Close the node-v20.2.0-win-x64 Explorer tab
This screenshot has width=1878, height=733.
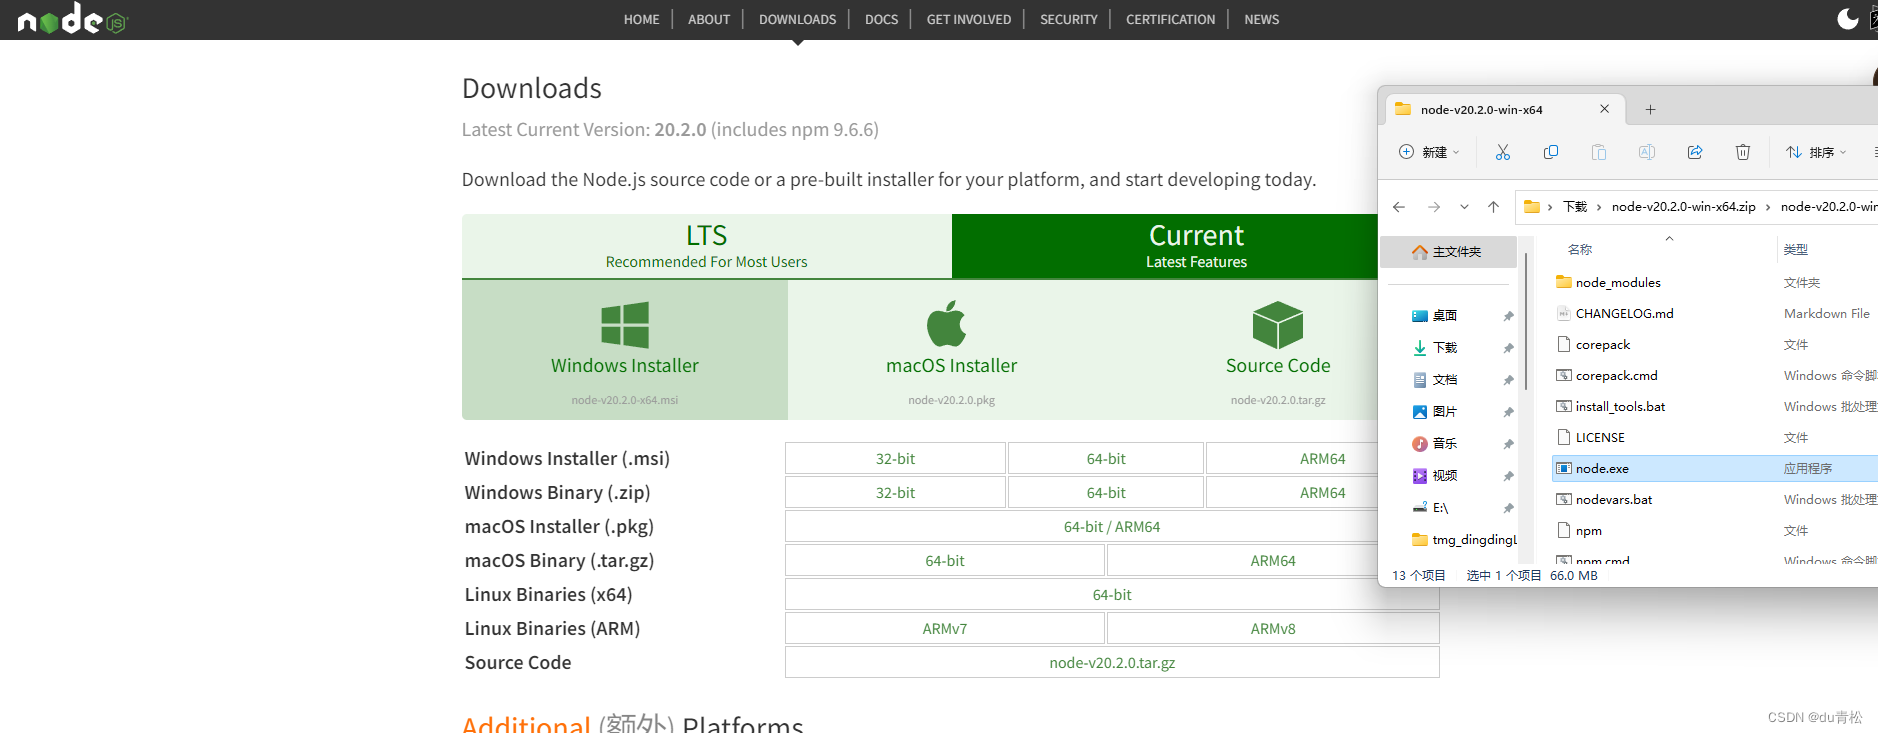pyautogui.click(x=1605, y=109)
